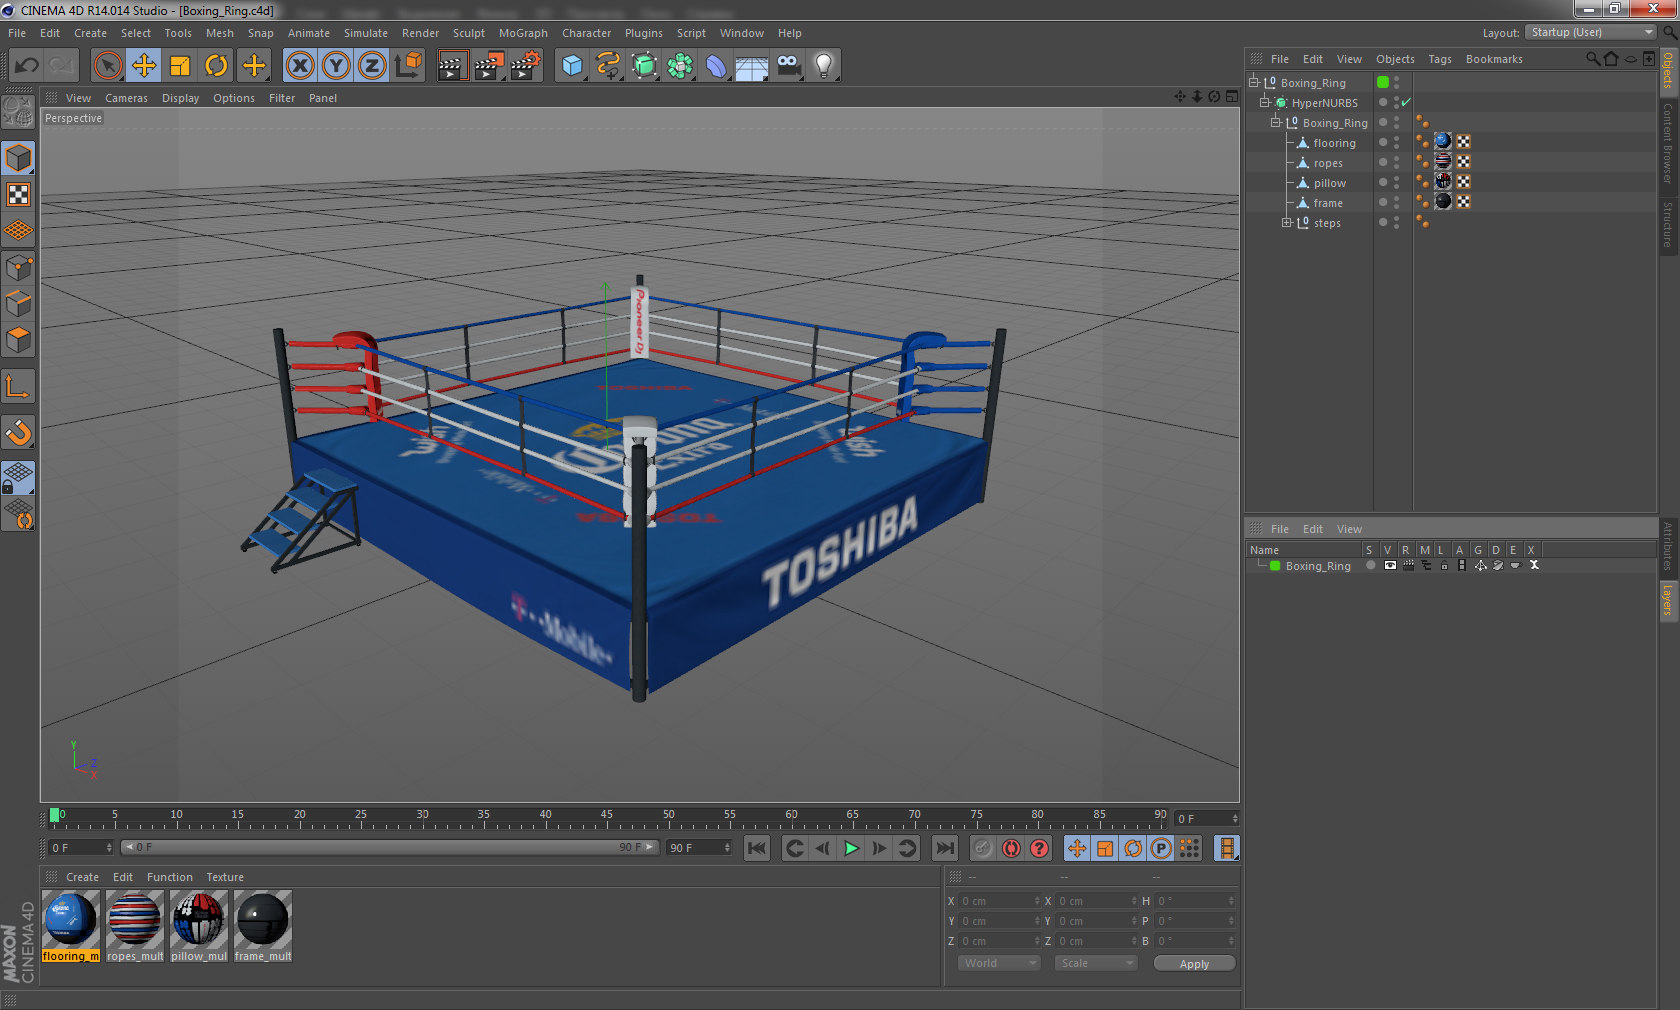
Task: Toggle X axis lock
Action: [300, 66]
